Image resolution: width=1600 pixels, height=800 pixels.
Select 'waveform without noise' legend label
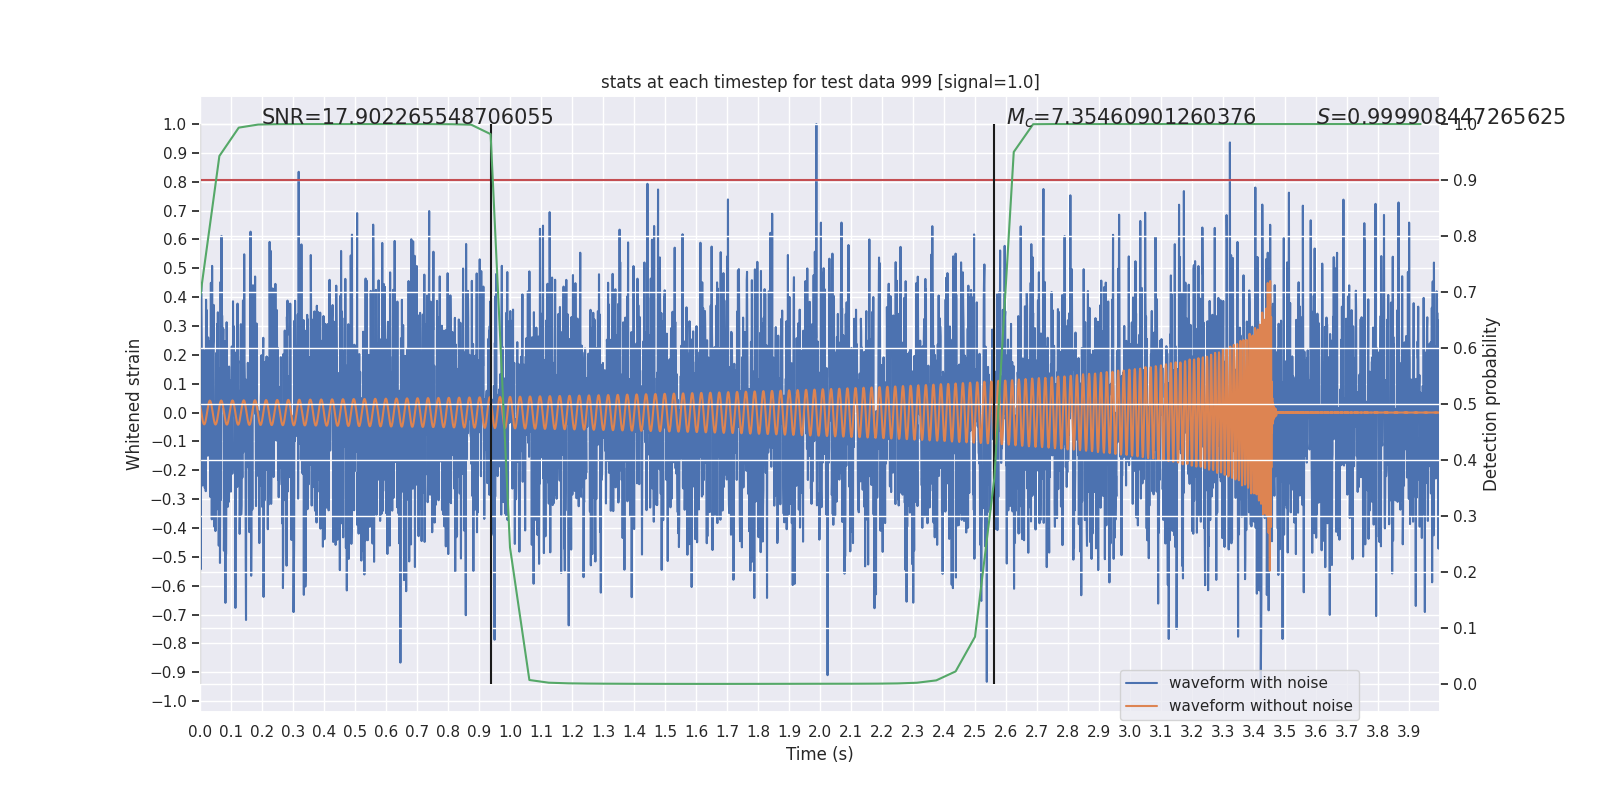1260,706
